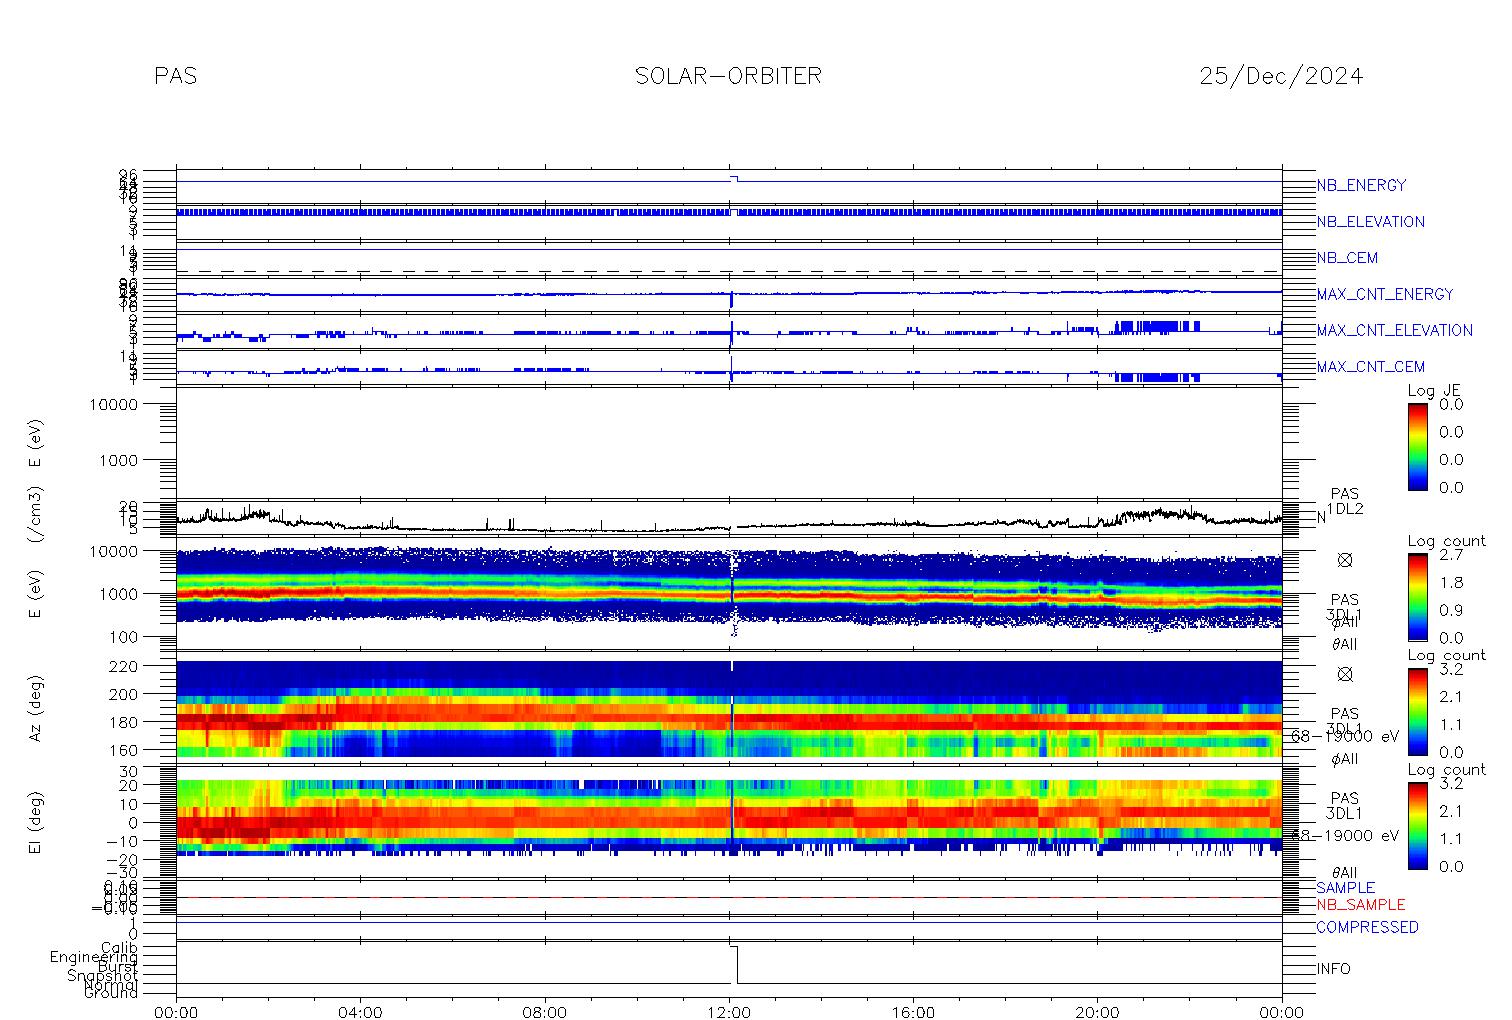
Task: Click the elevation angle spectrogram
Action: pos(729,818)
